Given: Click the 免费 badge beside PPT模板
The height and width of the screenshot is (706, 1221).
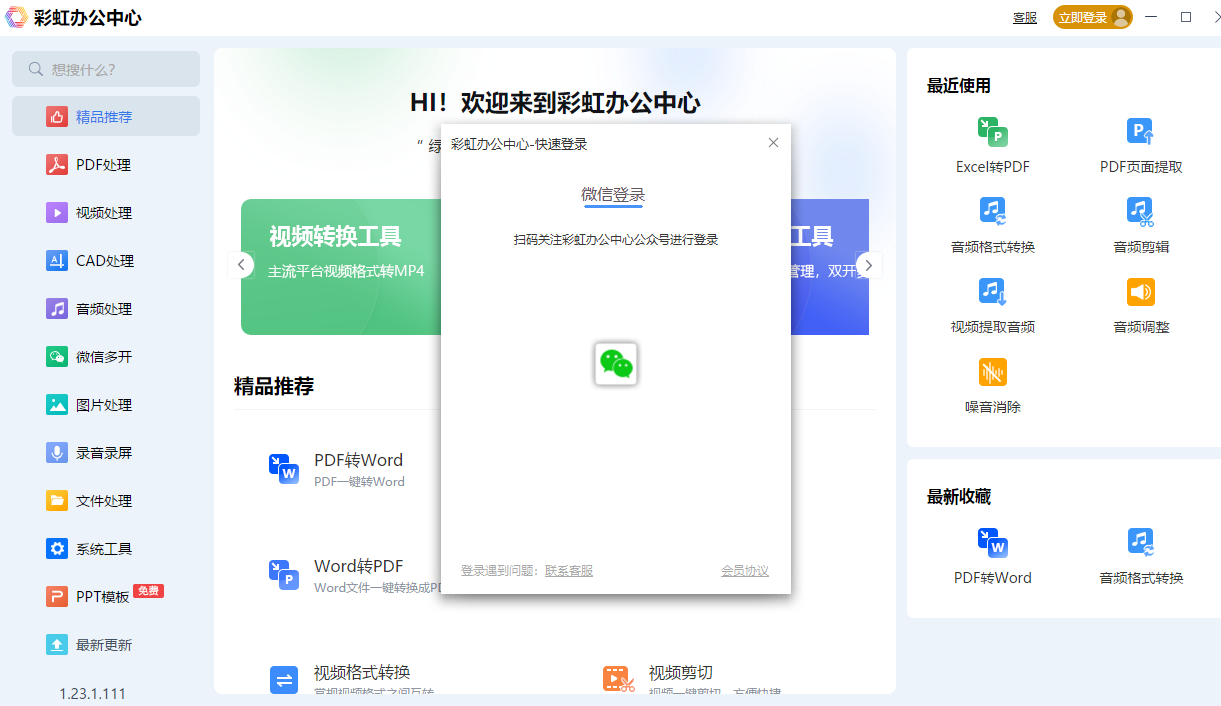Looking at the screenshot, I should [148, 591].
